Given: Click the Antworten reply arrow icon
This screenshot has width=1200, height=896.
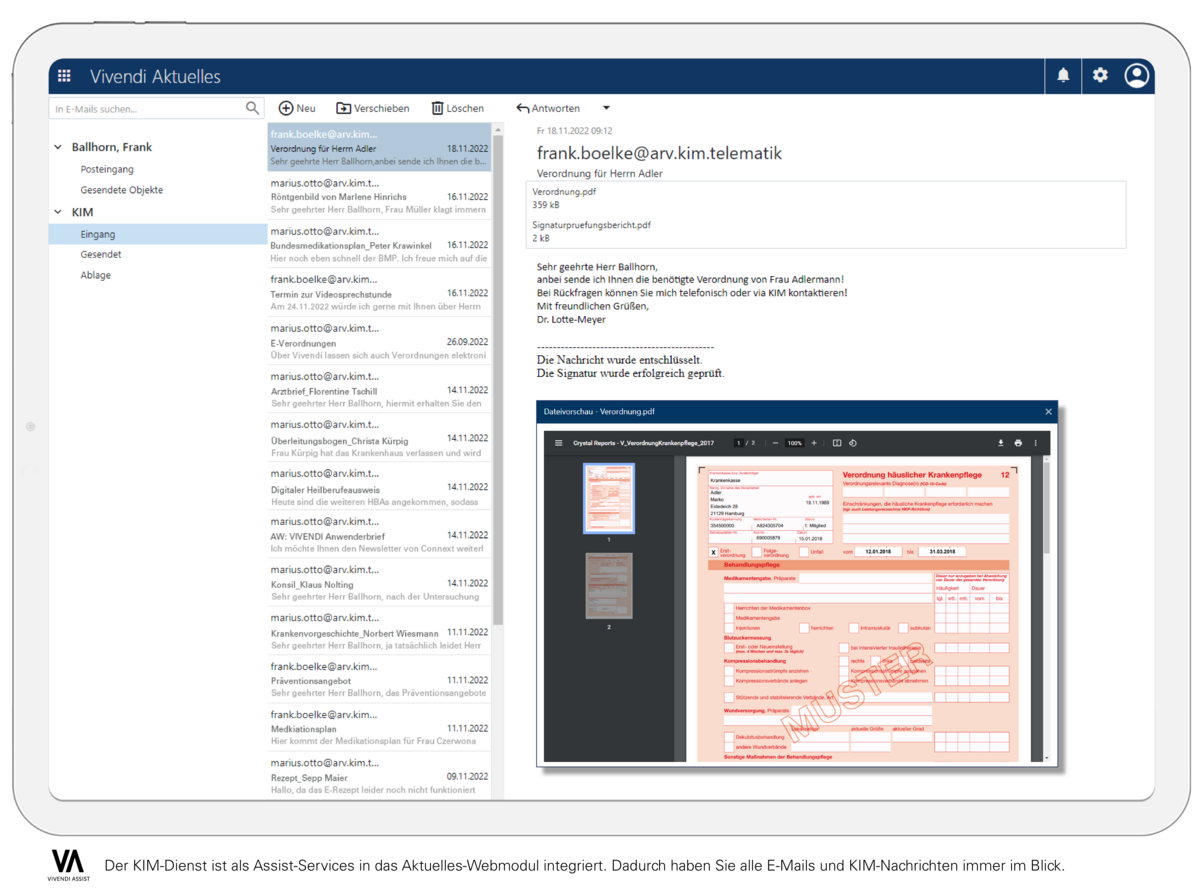Looking at the screenshot, I should coord(522,108).
